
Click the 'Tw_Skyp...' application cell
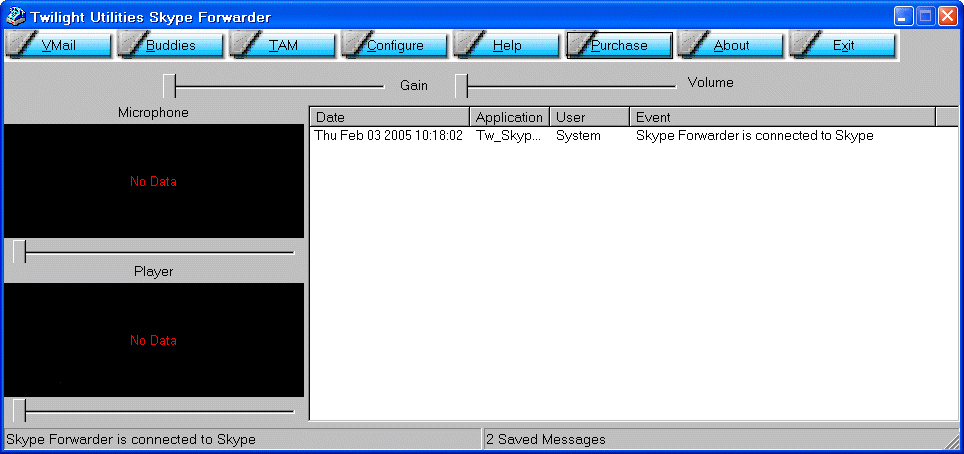click(x=509, y=136)
